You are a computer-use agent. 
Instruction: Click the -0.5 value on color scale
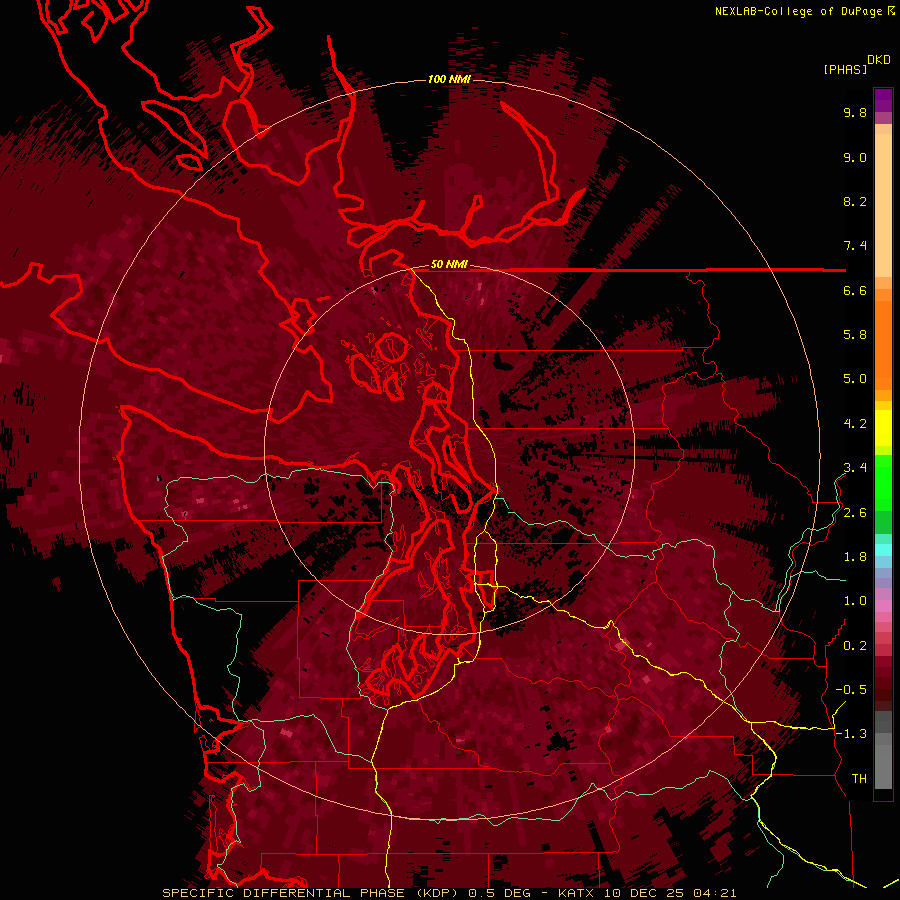coord(851,690)
